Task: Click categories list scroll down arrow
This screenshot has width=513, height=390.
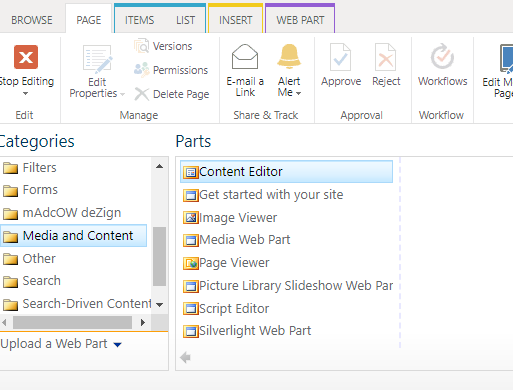Action: tap(159, 304)
